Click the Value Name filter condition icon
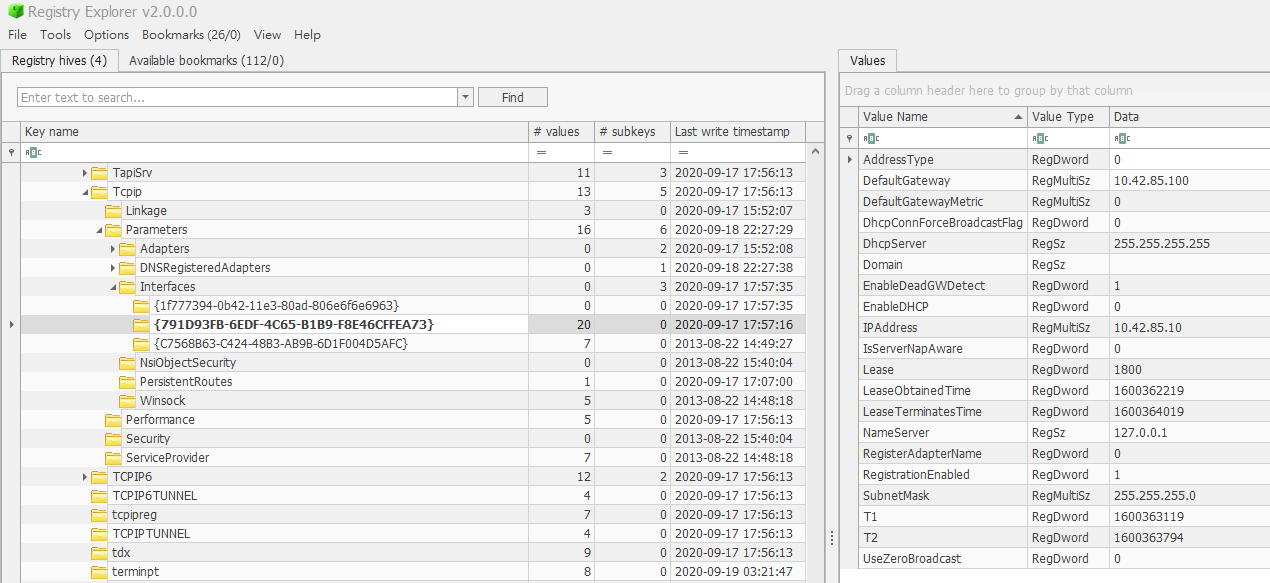This screenshot has width=1270, height=583. 871,138
